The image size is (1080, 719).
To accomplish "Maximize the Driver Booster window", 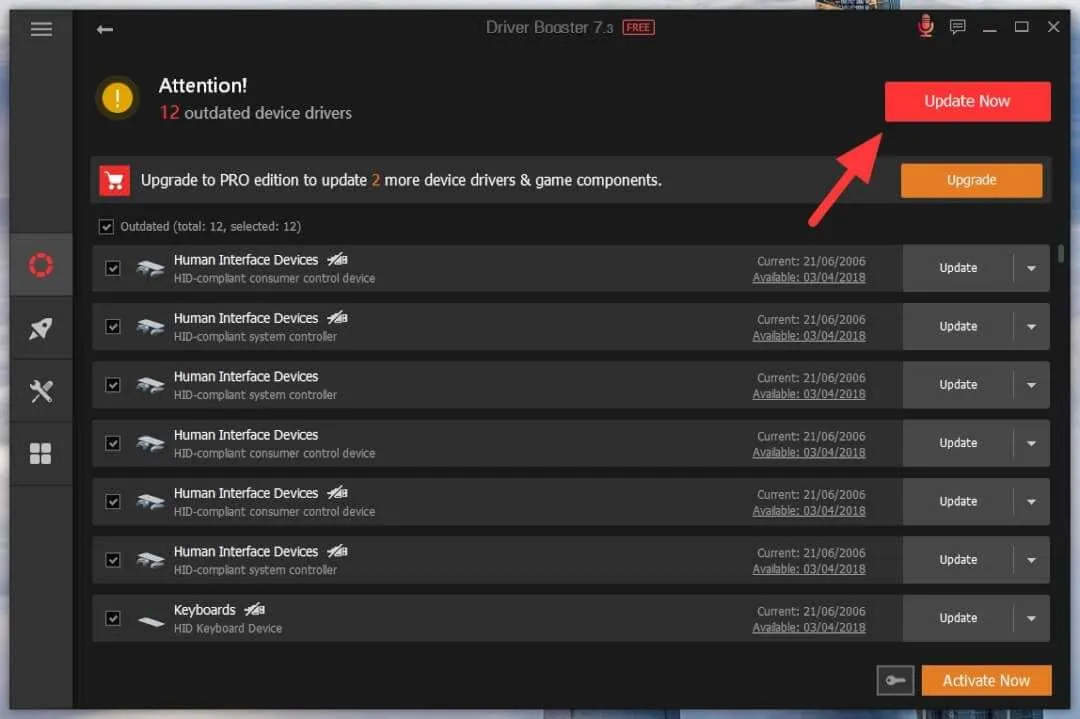I will (1021, 27).
